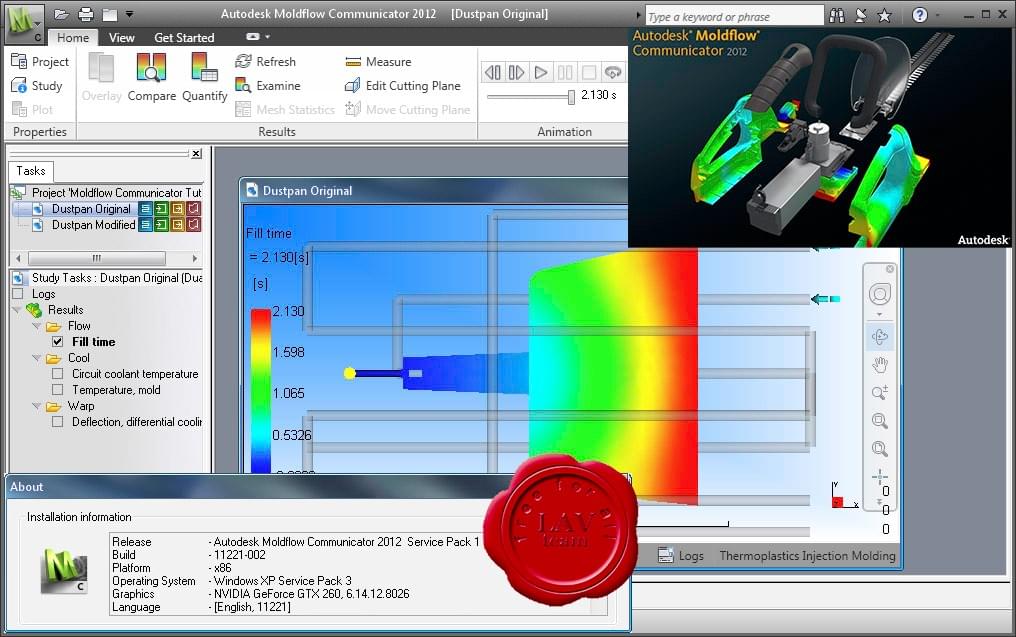Screen dimensions: 1016x637
Task: Open the steering wheel navigation tool
Action: [880, 294]
